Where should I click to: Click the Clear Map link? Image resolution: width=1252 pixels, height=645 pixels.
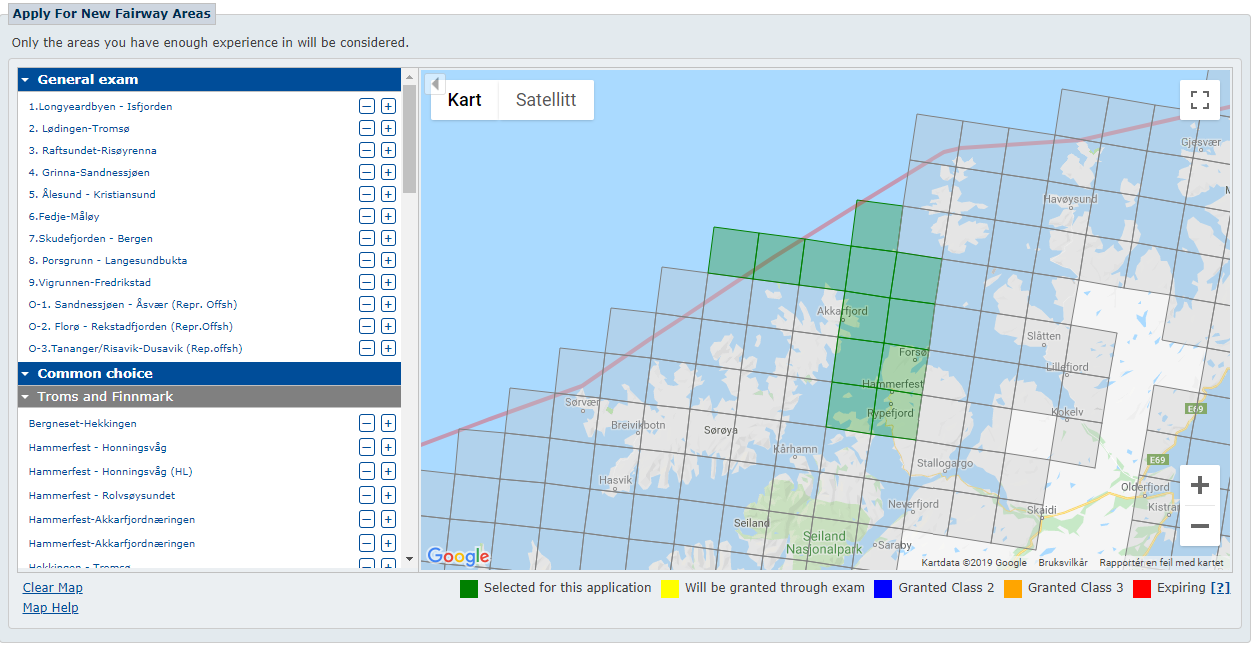(53, 588)
